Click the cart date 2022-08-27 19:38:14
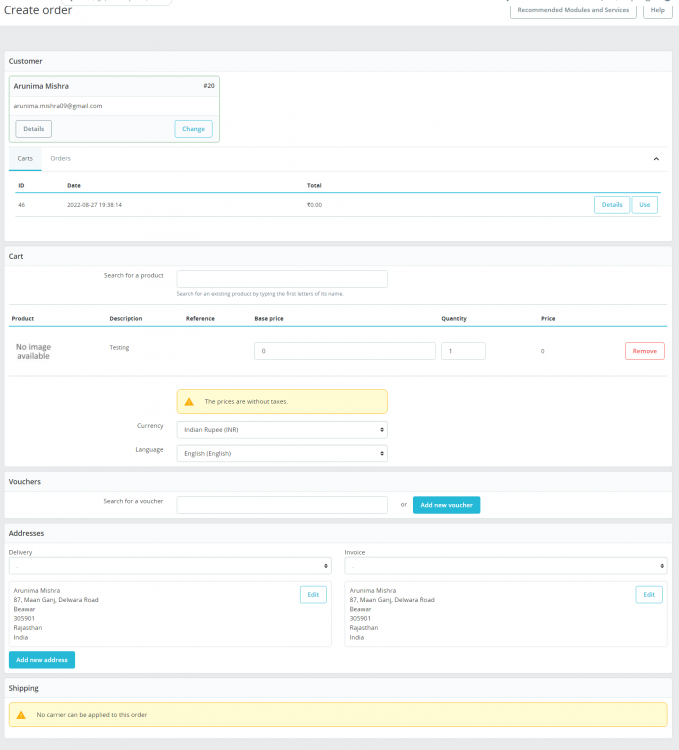Image resolution: width=679 pixels, height=750 pixels. [95, 205]
